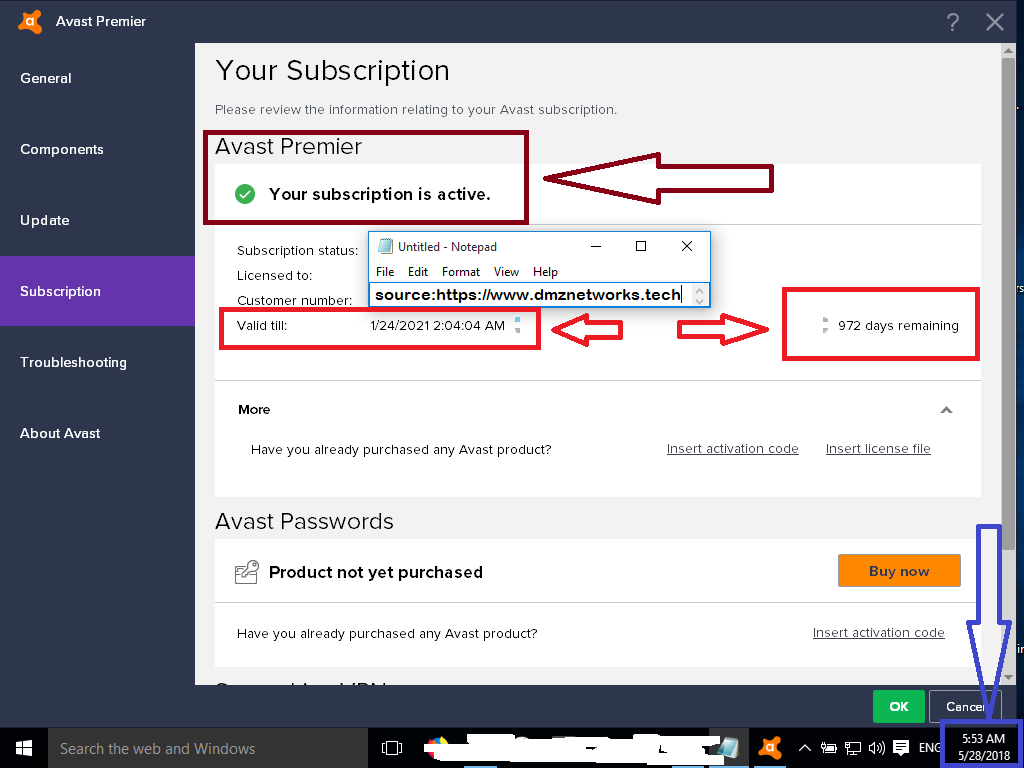
Task: Click the Avast Passwords key icon
Action: pyautogui.click(x=247, y=572)
